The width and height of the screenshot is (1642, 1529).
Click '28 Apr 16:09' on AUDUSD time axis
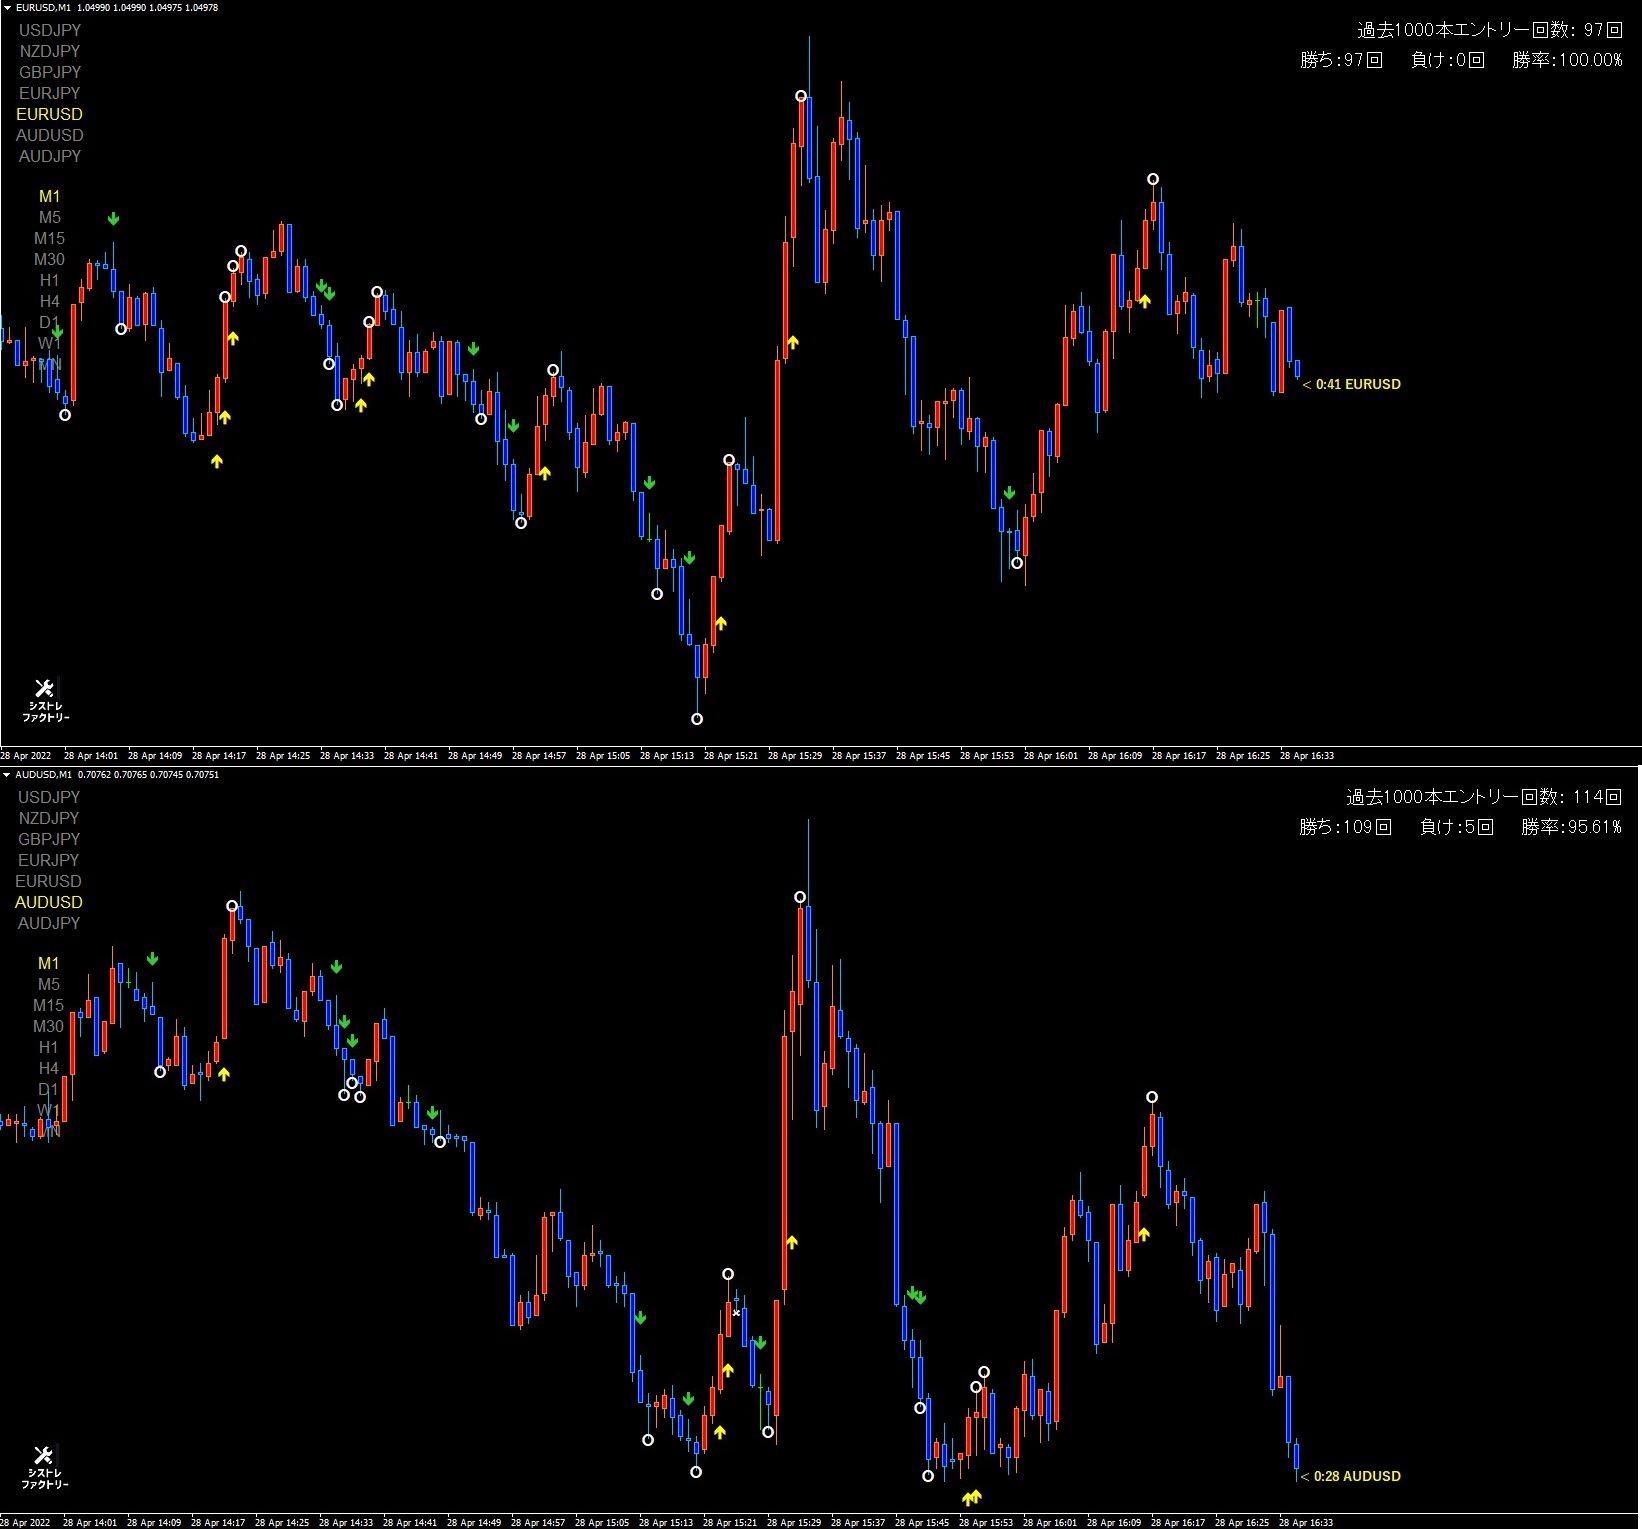[1115, 1523]
